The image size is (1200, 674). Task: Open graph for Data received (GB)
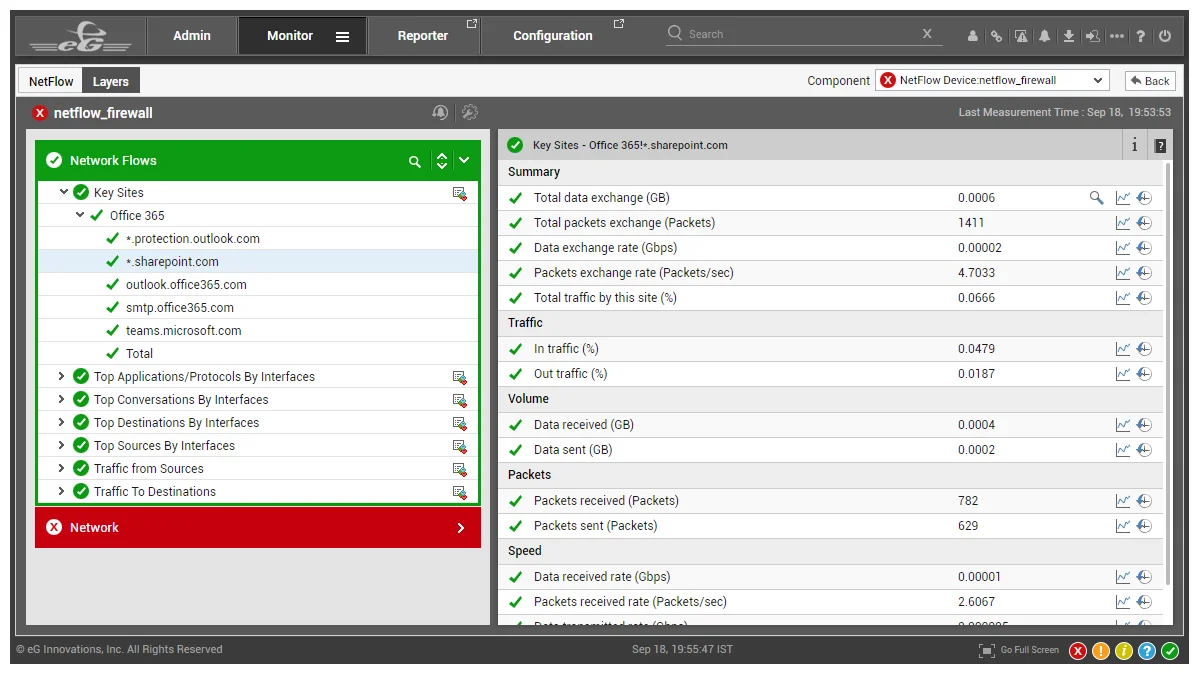click(1123, 425)
